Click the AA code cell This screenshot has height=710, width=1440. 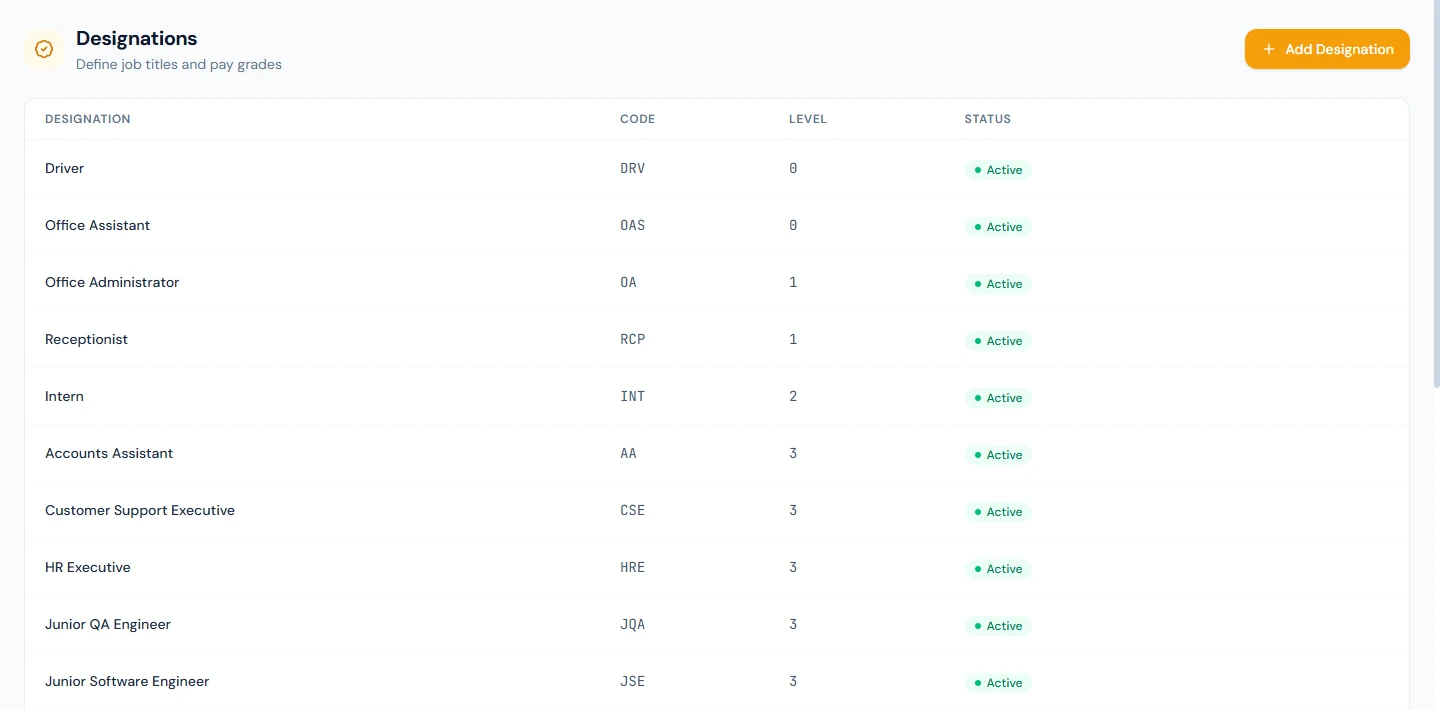click(x=628, y=453)
